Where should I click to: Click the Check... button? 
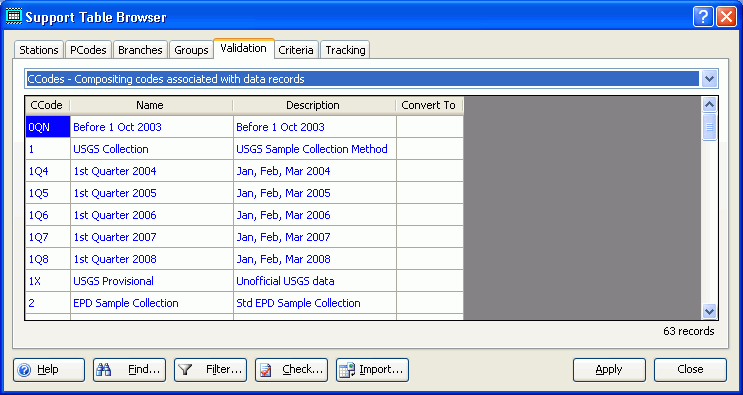pyautogui.click(x=291, y=370)
